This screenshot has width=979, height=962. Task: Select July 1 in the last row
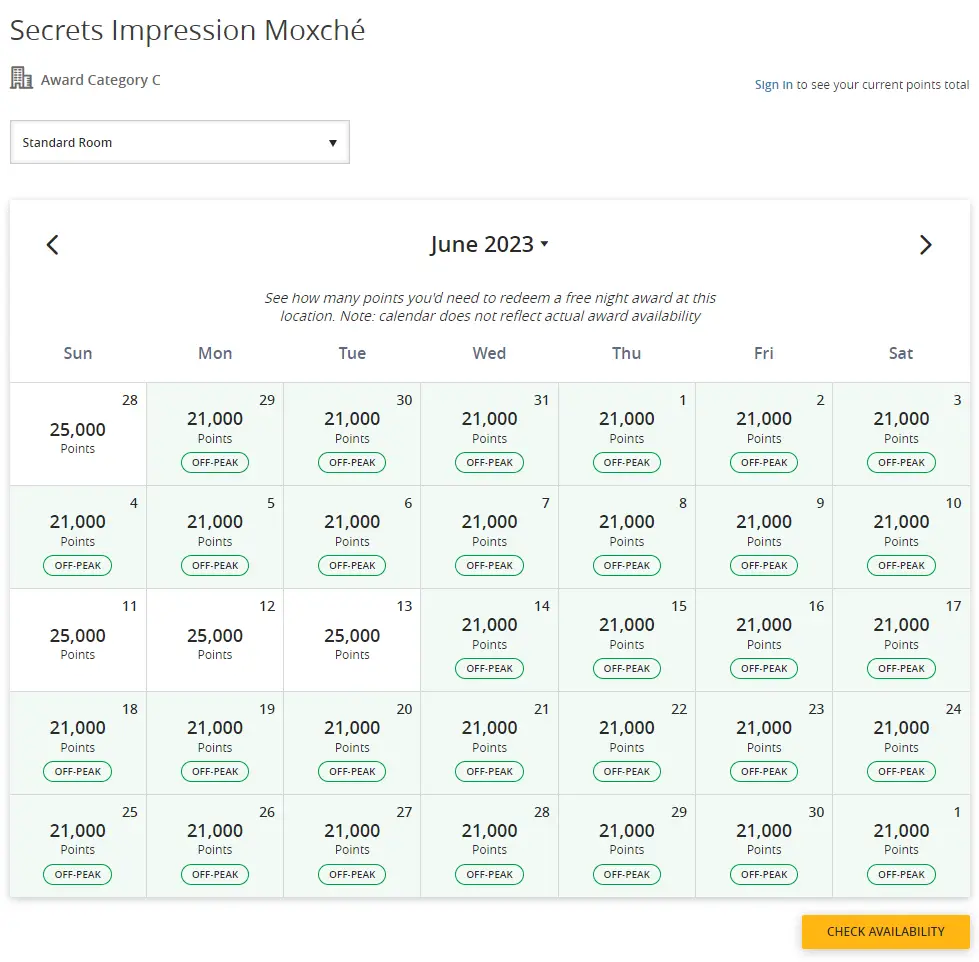(901, 846)
